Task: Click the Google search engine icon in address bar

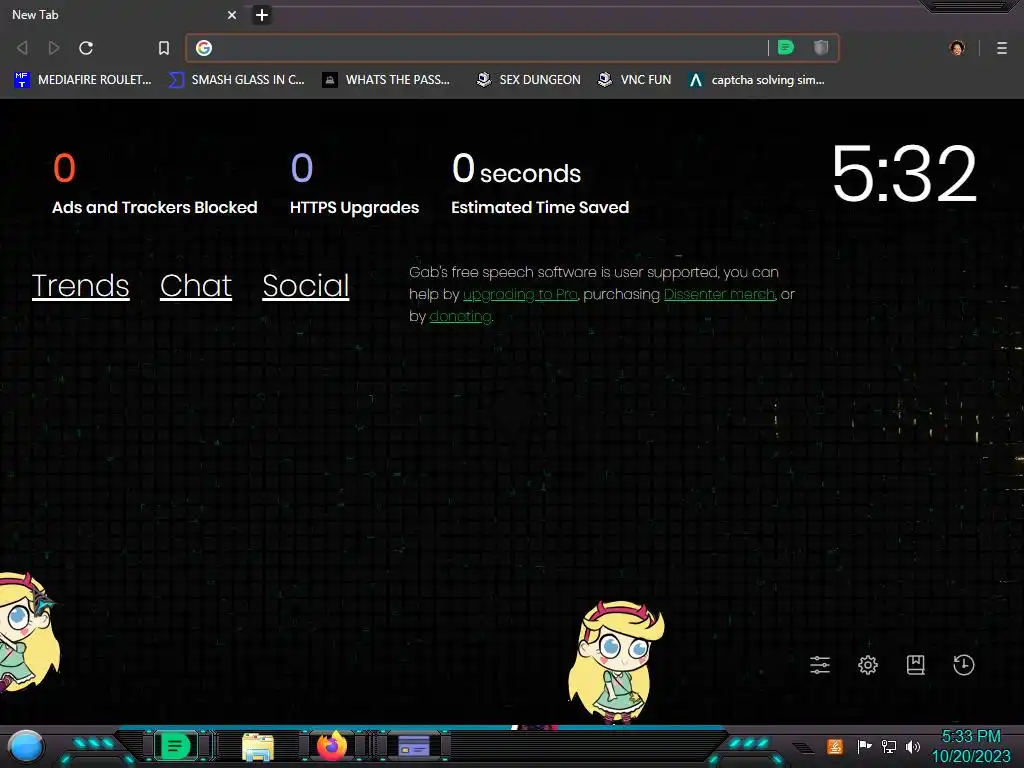Action: coord(204,48)
